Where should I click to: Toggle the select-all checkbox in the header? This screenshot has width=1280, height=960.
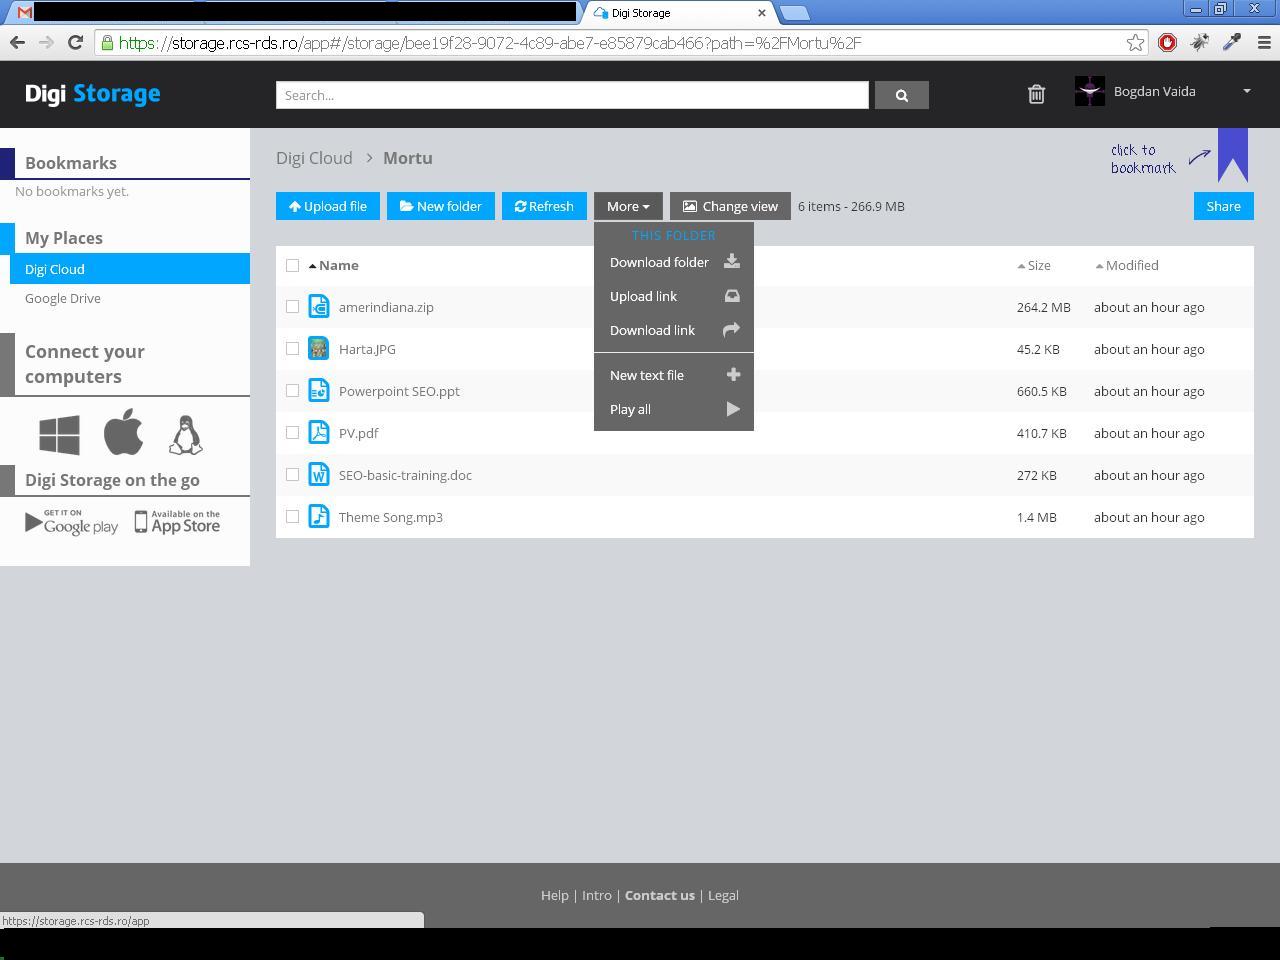coord(292,265)
